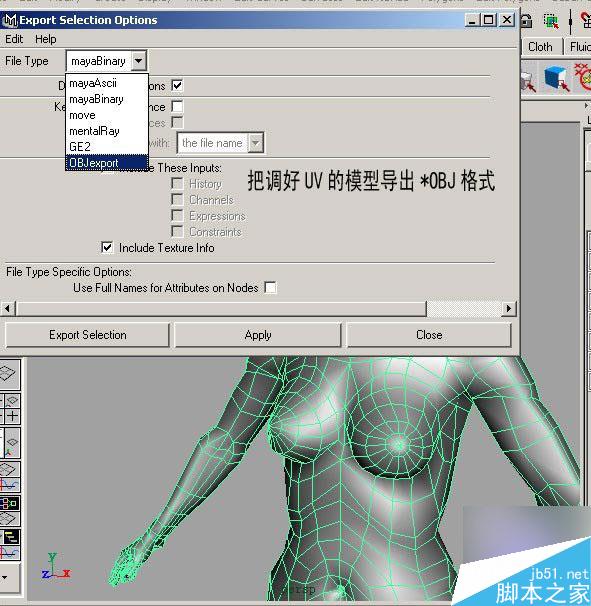Click the highlight selection mode icon with green square
Image resolution: width=591 pixels, height=606 pixels.
[x=551, y=21]
